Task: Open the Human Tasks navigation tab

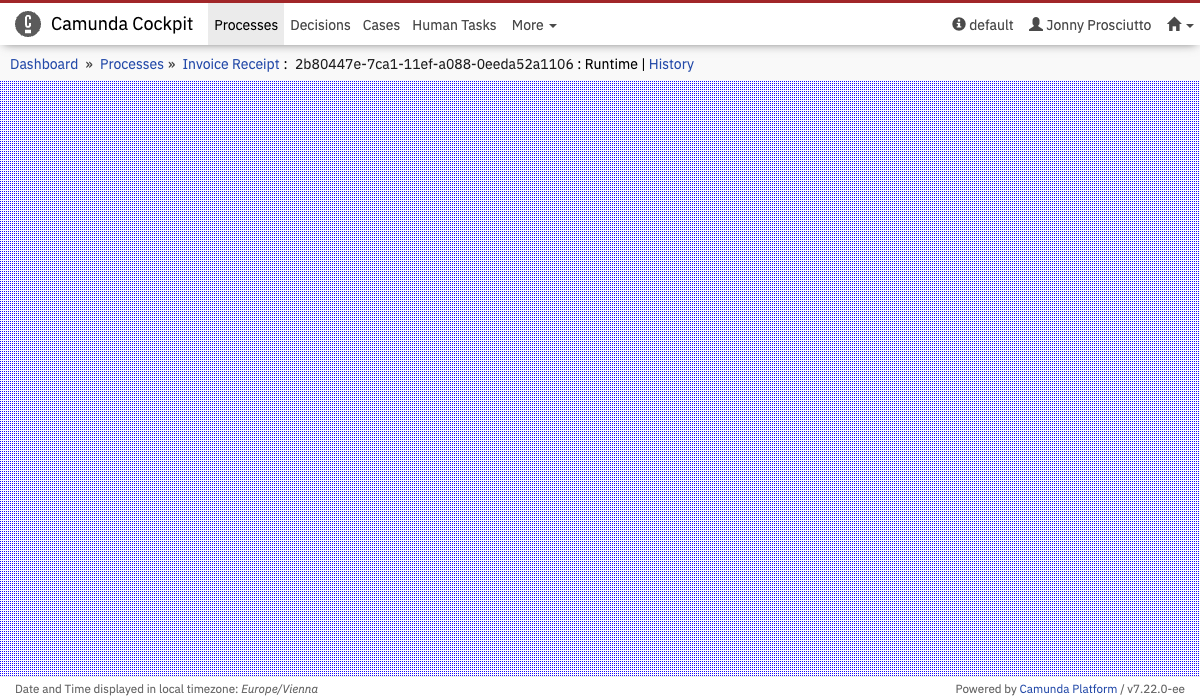Action: click(x=454, y=25)
